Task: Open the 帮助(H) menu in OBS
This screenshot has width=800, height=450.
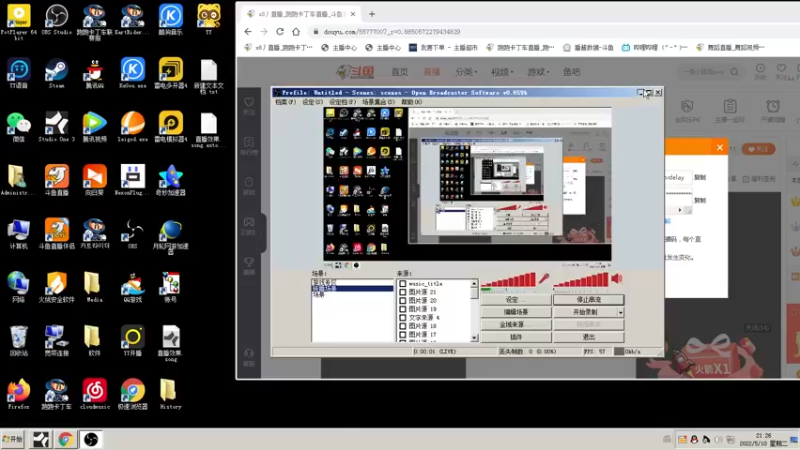Action: coord(411,102)
